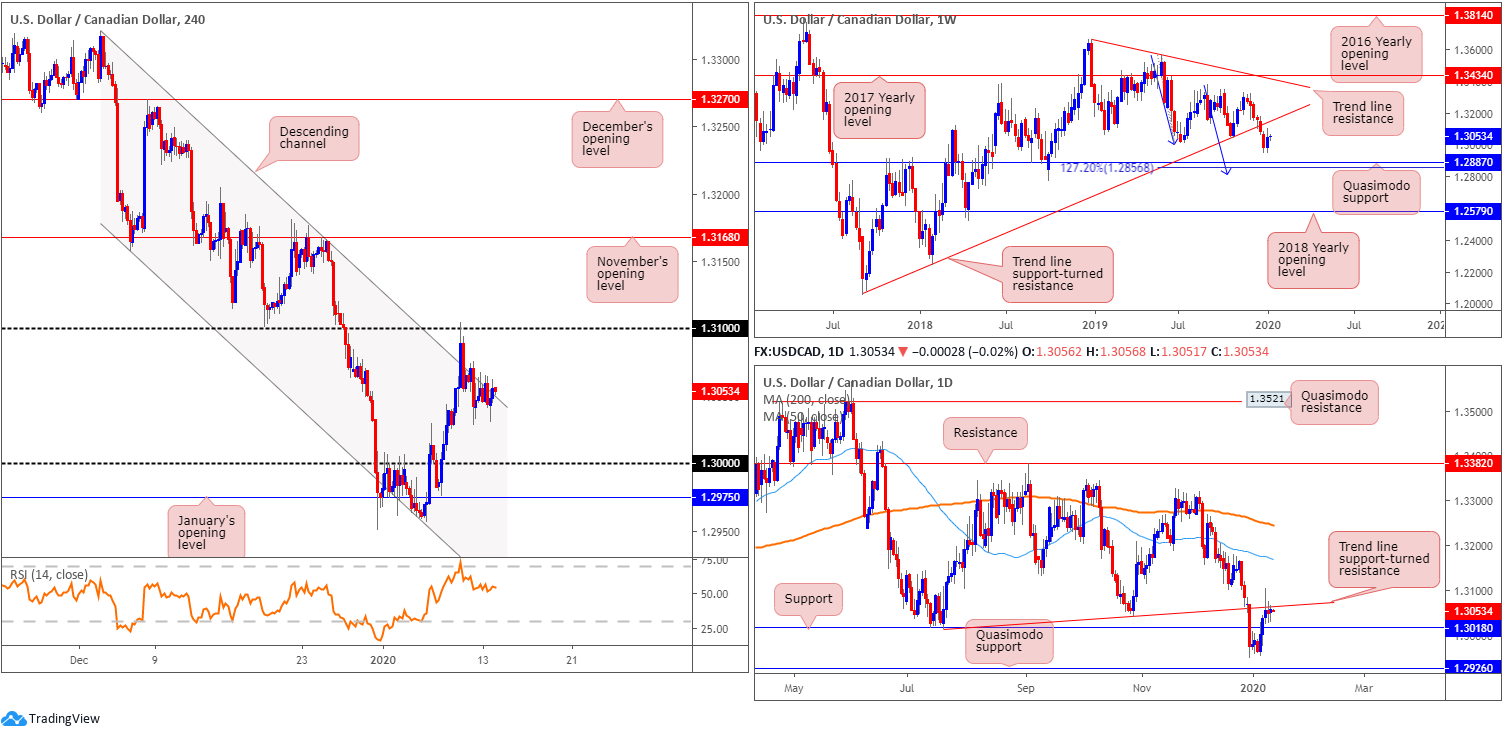
Task: Click the 1.38140 price tag on weekly chart
Action: pos(1472,17)
